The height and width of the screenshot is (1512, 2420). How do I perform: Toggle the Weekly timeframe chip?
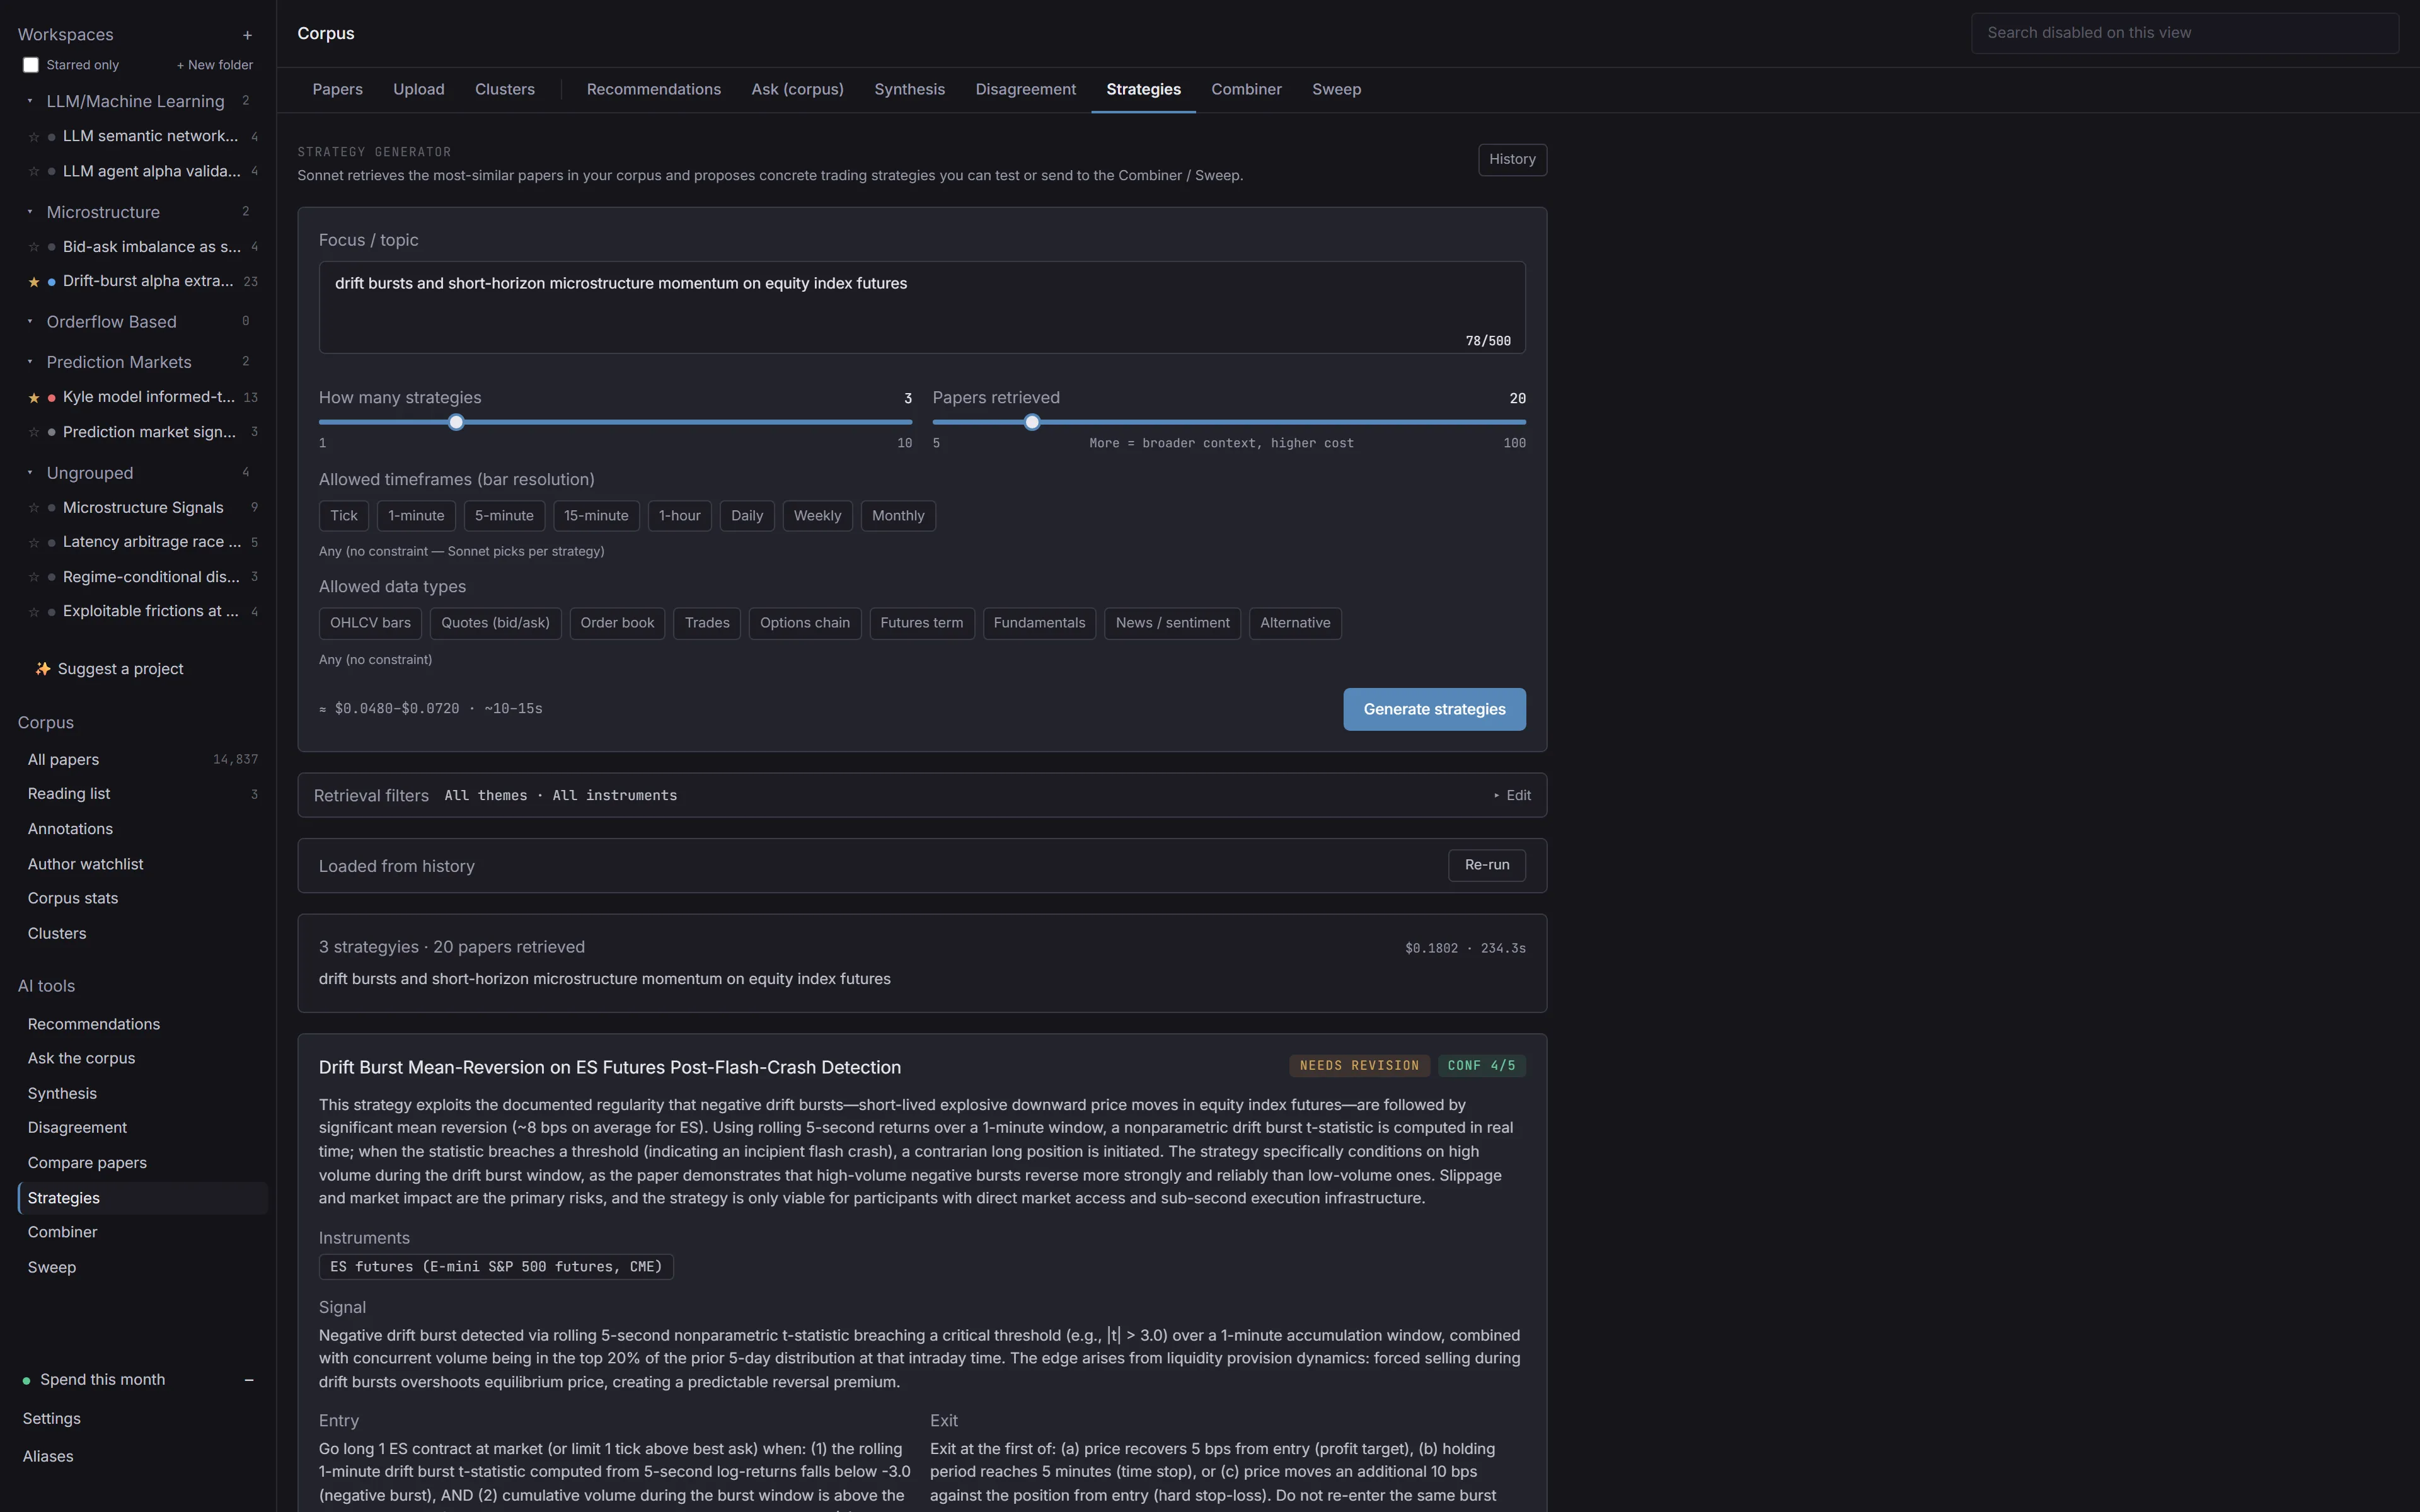[817, 516]
